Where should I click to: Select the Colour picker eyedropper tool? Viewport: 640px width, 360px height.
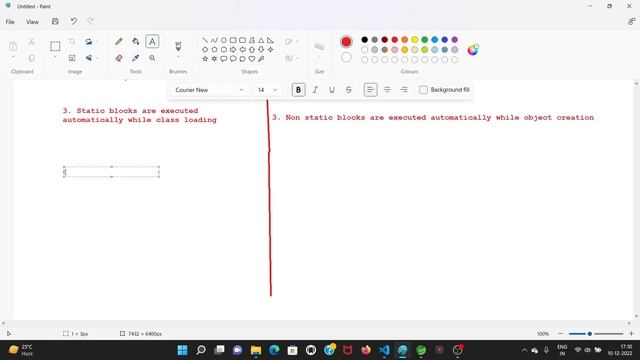(136, 58)
